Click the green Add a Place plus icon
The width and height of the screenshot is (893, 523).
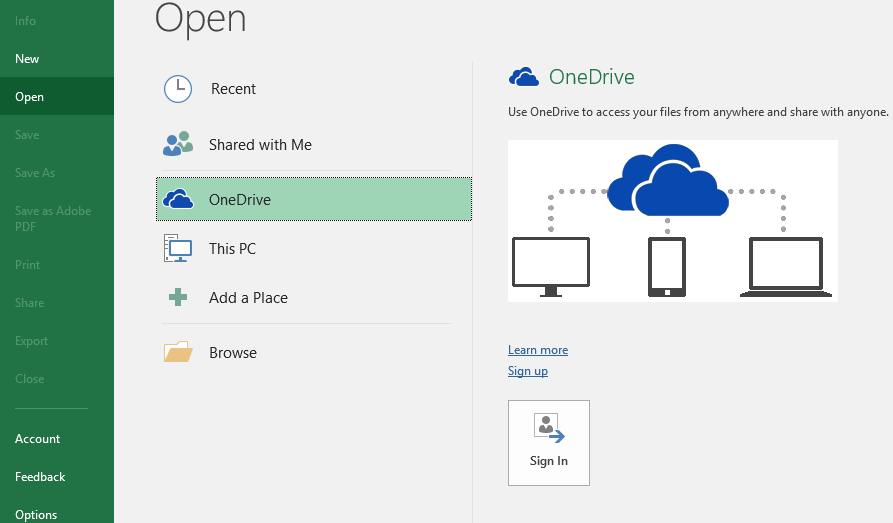tap(177, 297)
